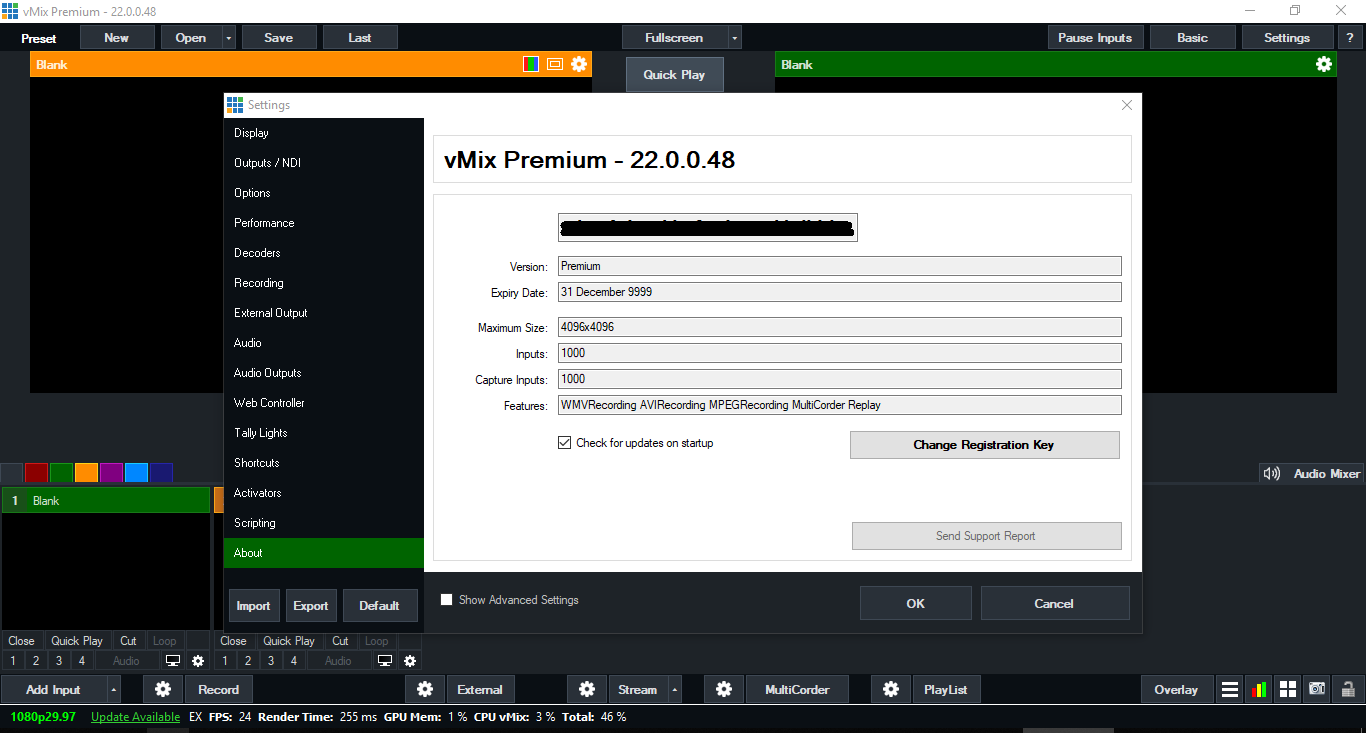
Task: Toggle Loop on Blank input 1
Action: [x=165, y=641]
